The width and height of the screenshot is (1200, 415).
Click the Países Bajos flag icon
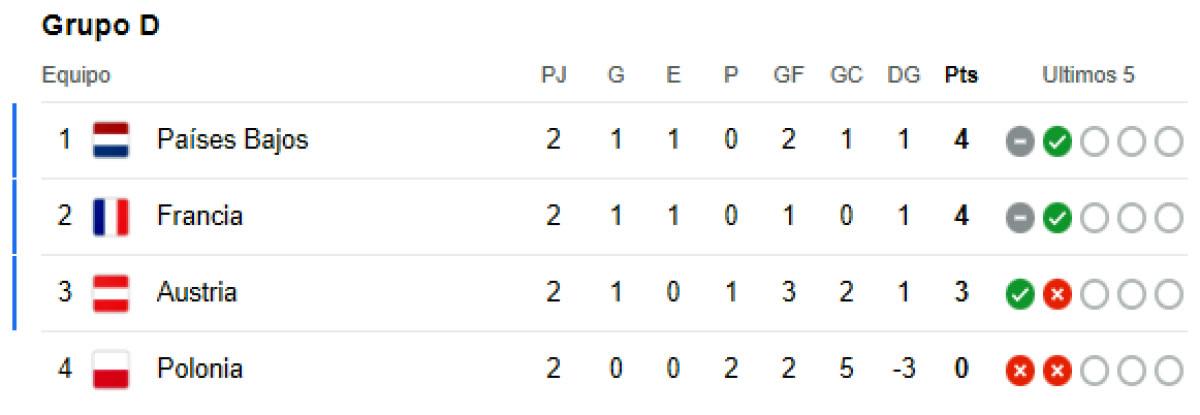tap(111, 140)
